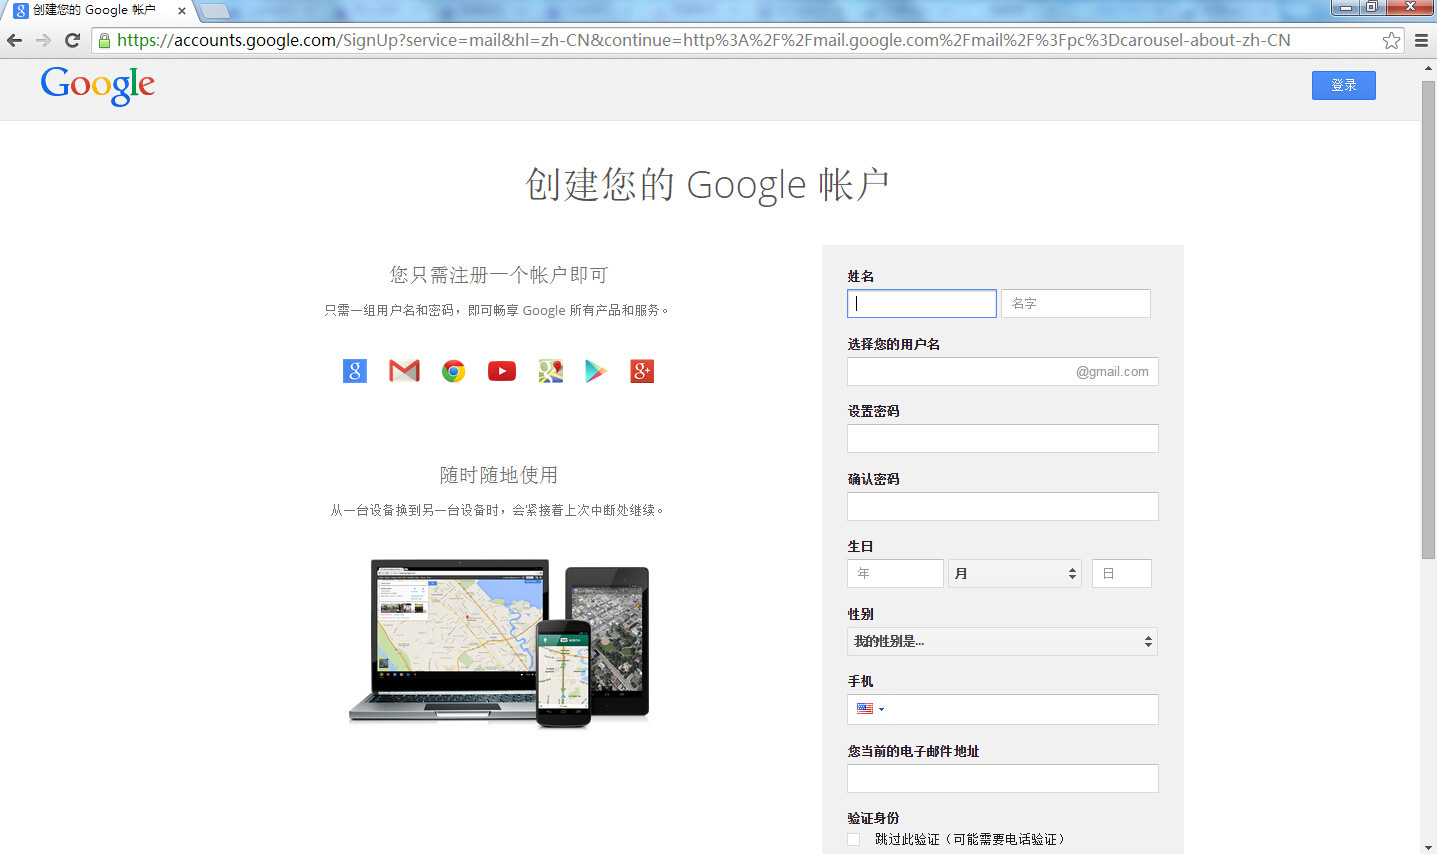The image size is (1437, 854).
Task: Select the Chrome browser icon
Action: 452,370
